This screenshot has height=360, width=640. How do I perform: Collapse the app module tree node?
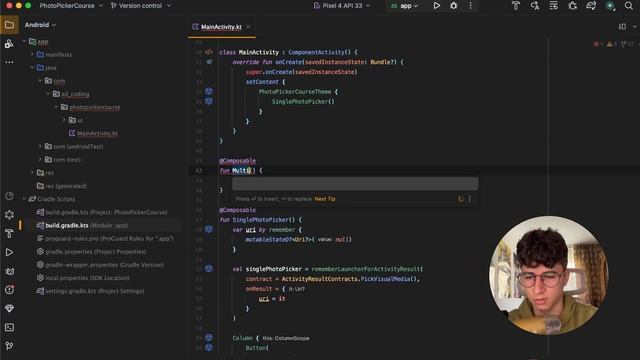tap(24, 42)
